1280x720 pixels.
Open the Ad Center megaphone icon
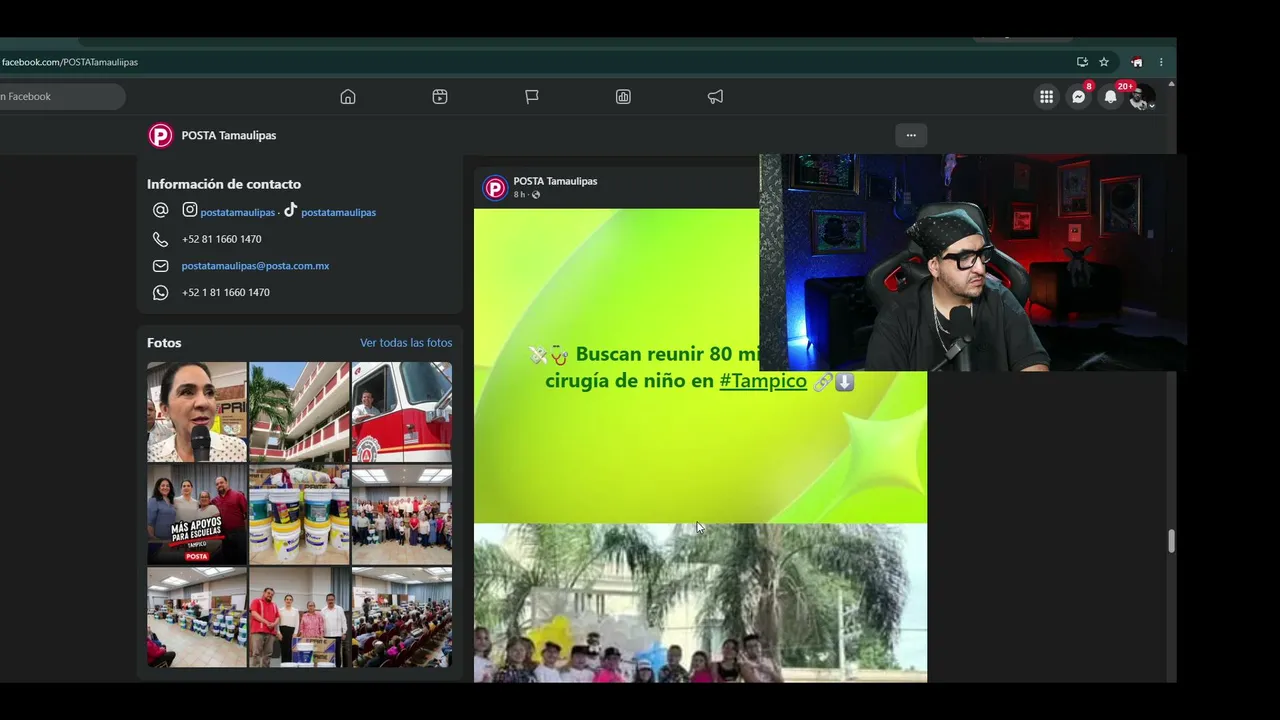pos(715,97)
